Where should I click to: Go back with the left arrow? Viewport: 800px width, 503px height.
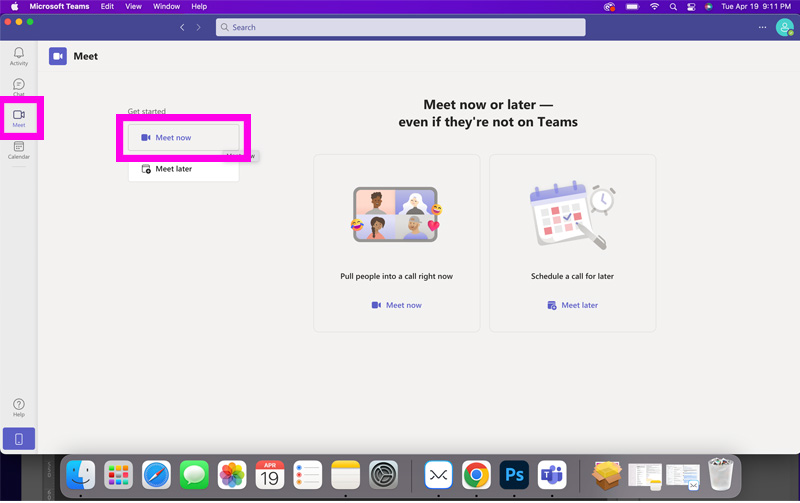point(182,28)
